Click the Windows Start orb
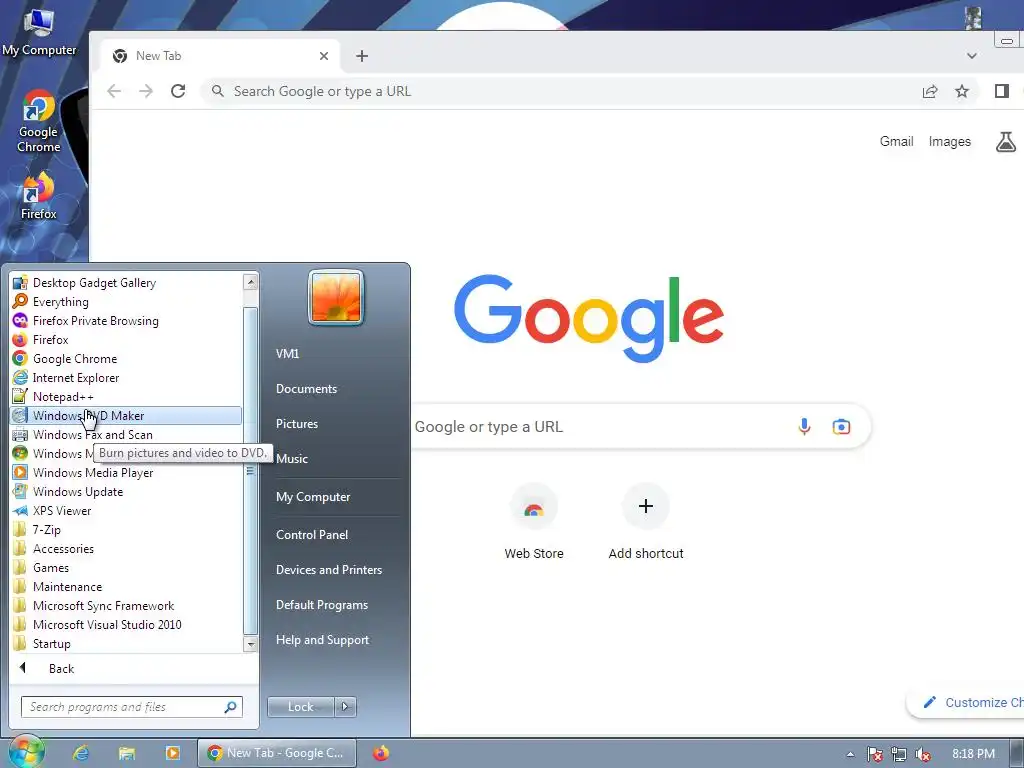Image resolution: width=1024 pixels, height=768 pixels. coord(25,752)
